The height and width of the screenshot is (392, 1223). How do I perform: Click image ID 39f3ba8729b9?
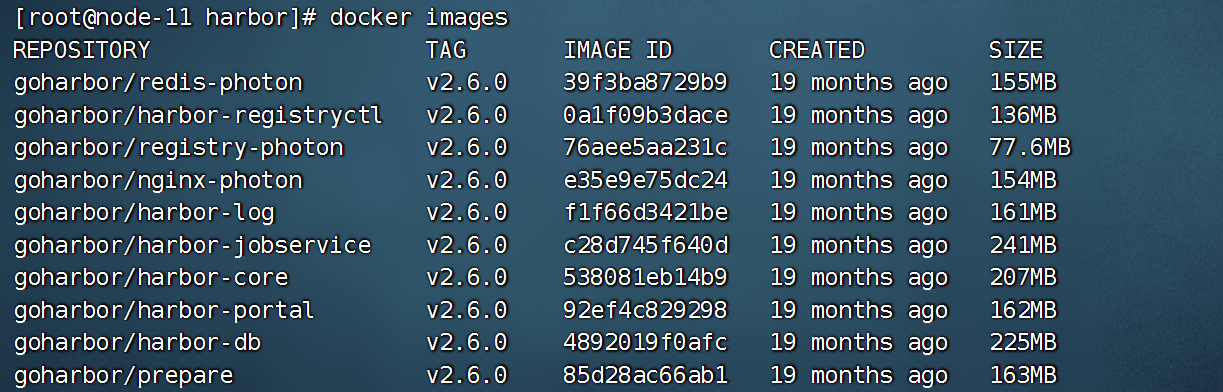(x=645, y=83)
